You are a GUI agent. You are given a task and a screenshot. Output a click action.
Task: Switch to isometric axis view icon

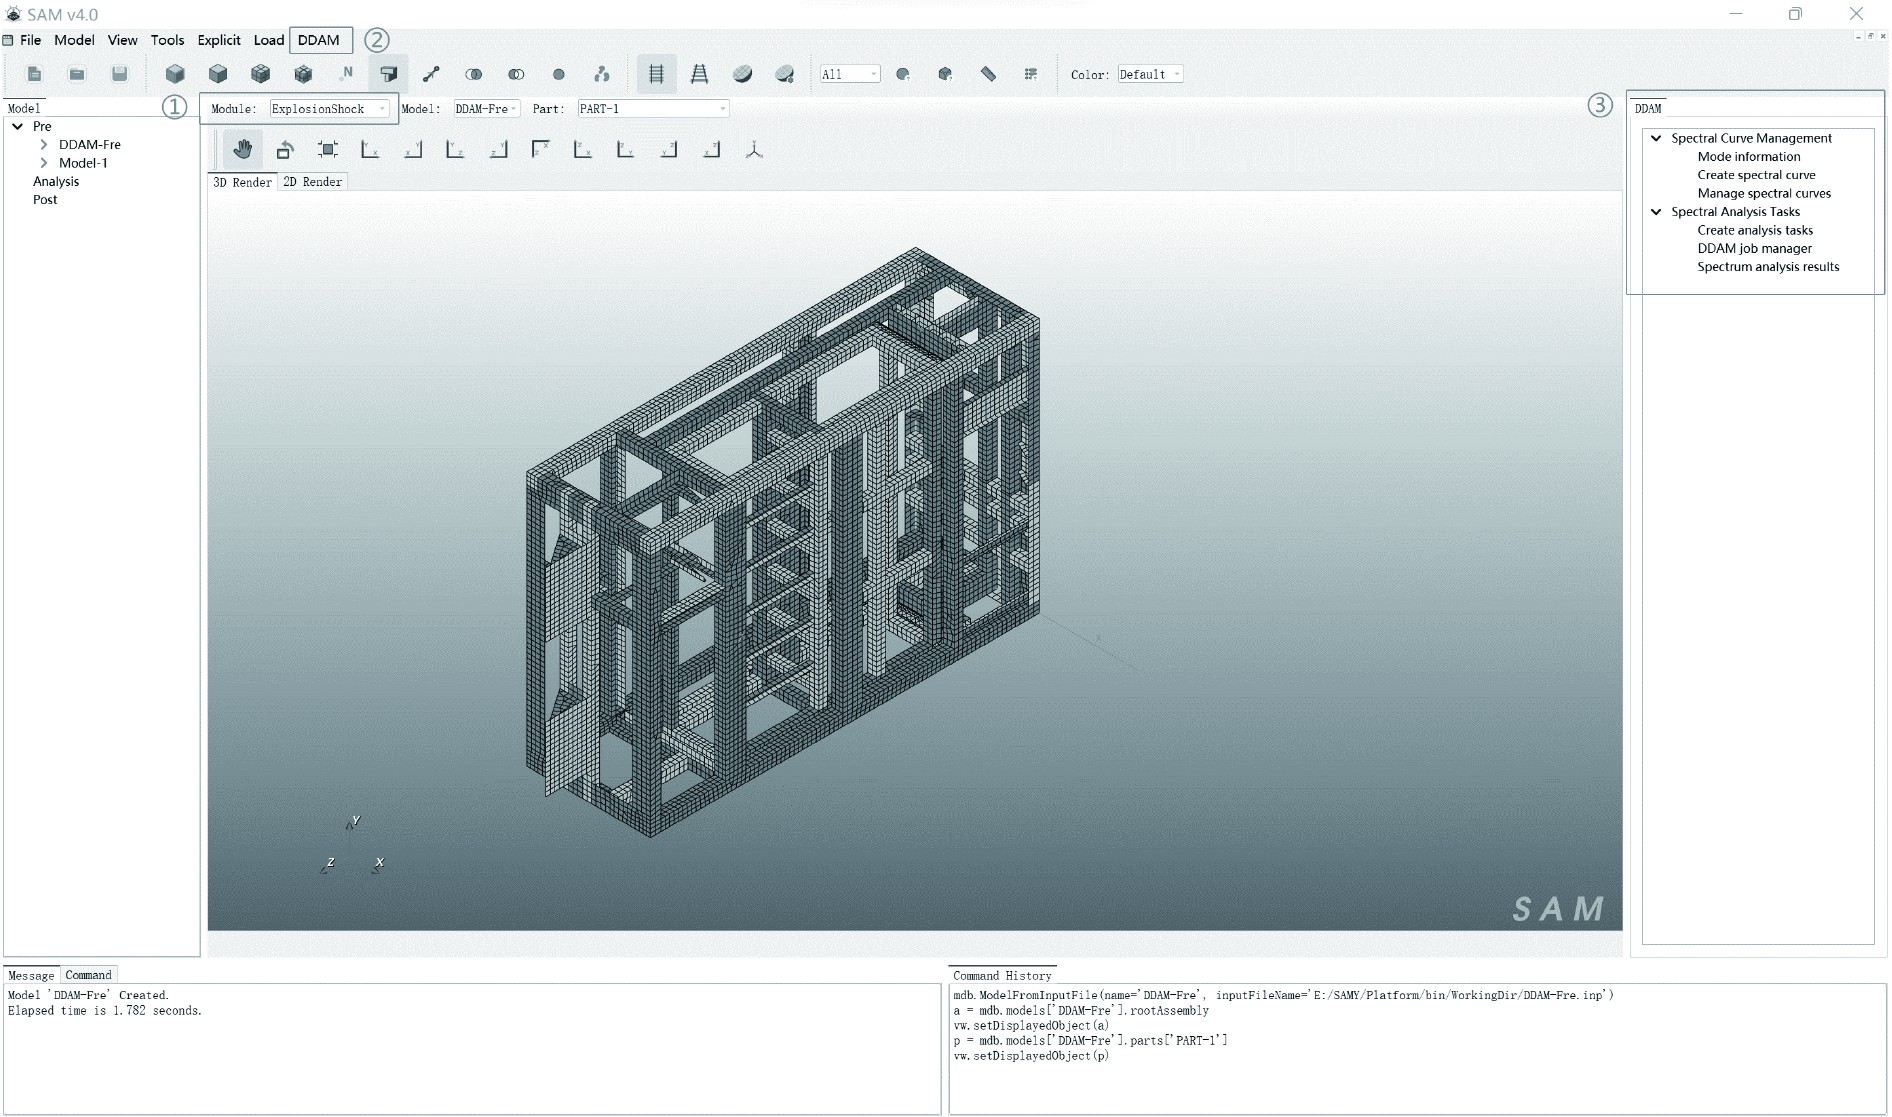point(754,150)
